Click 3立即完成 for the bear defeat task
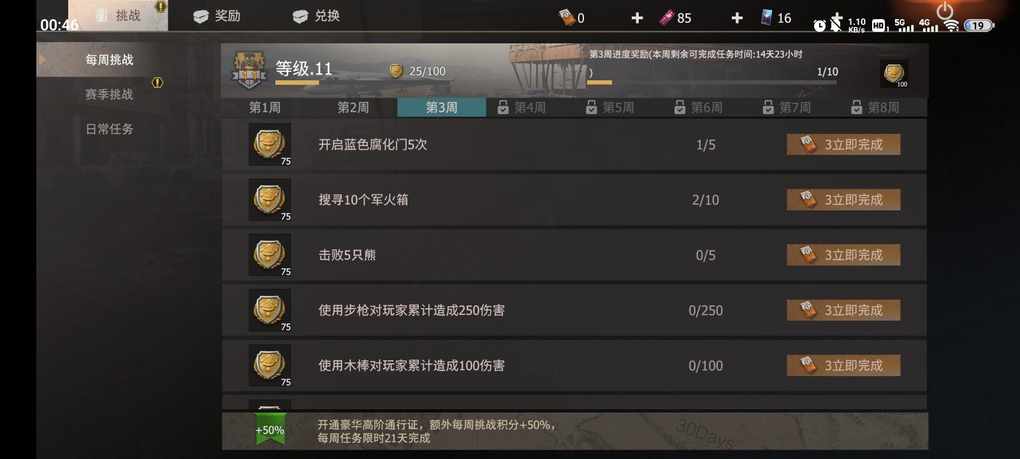The image size is (1020, 459). pyautogui.click(x=844, y=255)
